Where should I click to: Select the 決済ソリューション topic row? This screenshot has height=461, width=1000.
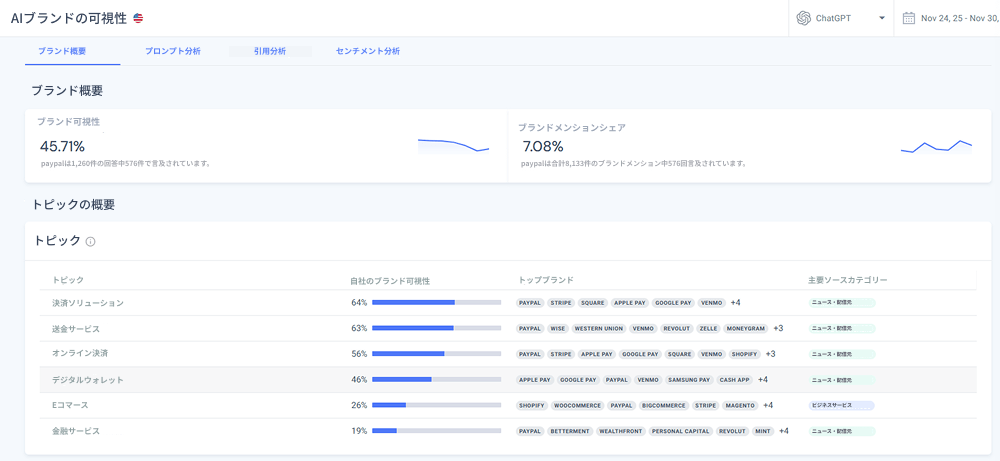point(508,303)
